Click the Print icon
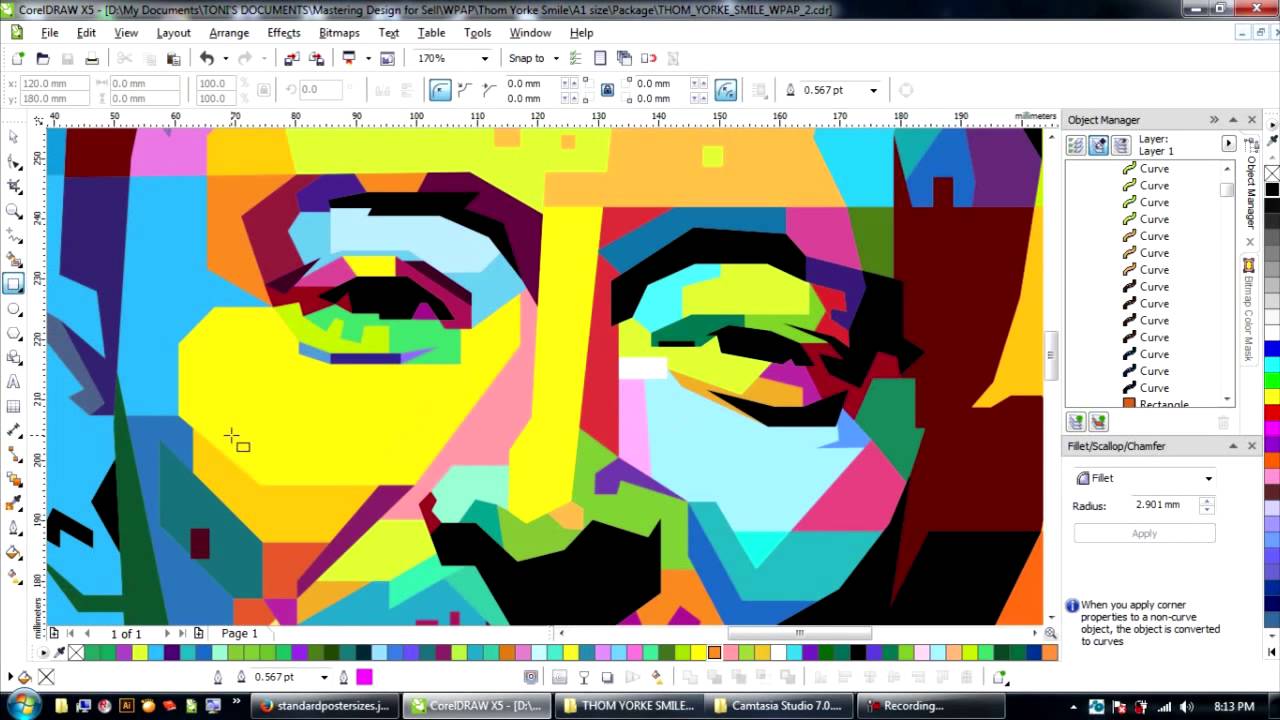 pyautogui.click(x=92, y=58)
